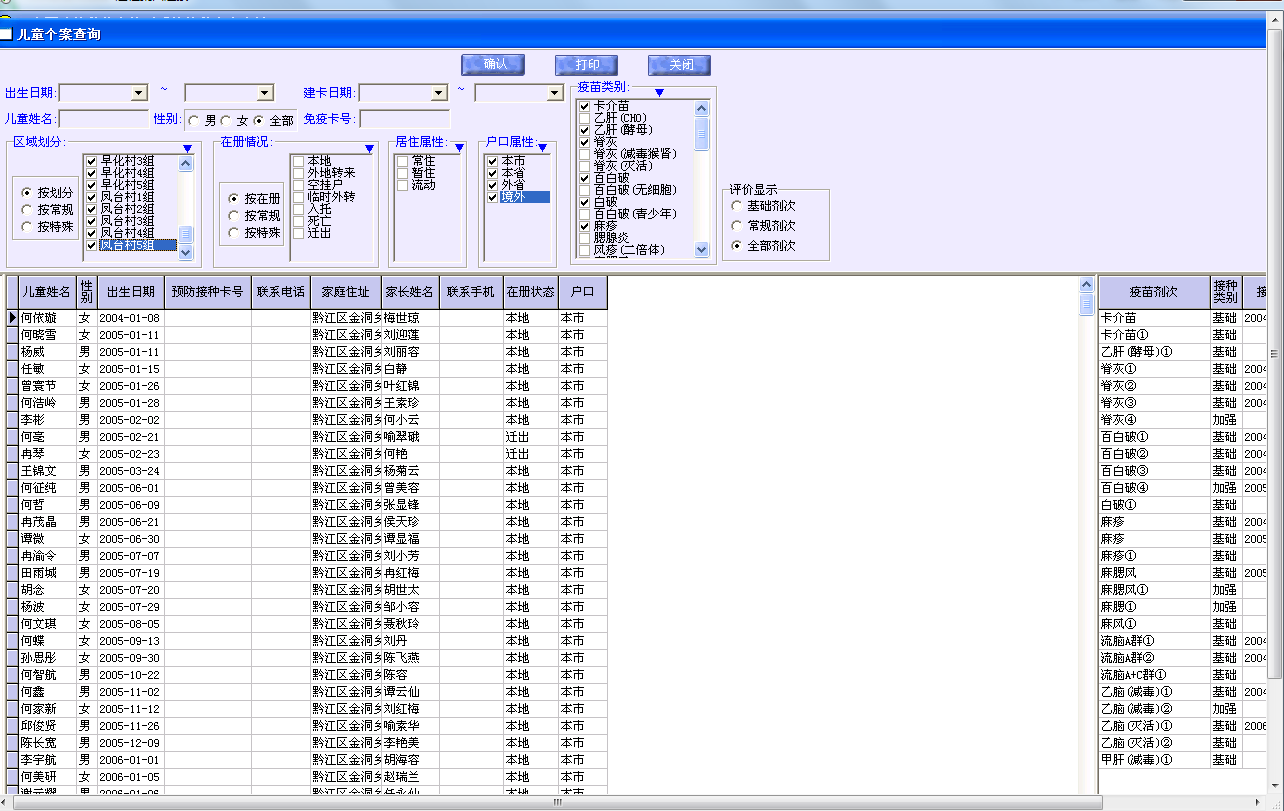This screenshot has width=1284, height=811.
Task: Check the 常住 residence checkbox
Action: (402, 161)
